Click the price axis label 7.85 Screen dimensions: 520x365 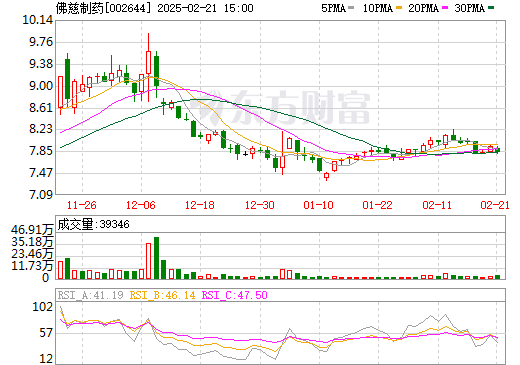coord(41,151)
